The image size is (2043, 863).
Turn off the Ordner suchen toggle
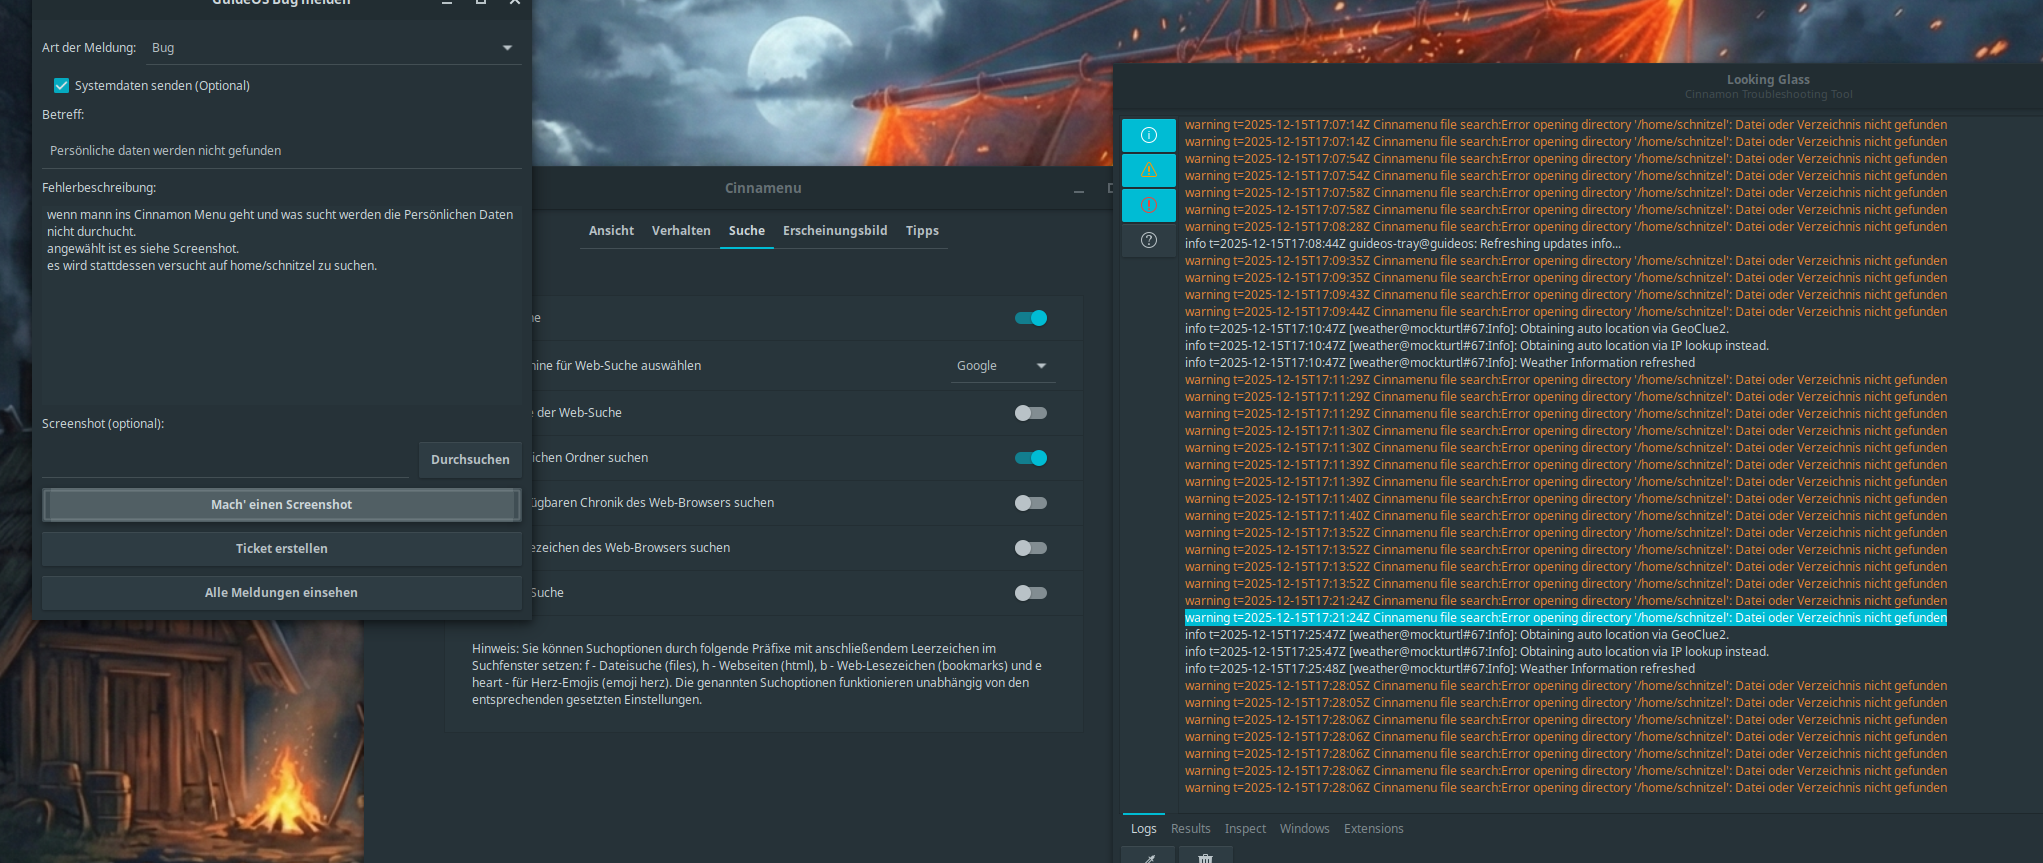point(1030,458)
